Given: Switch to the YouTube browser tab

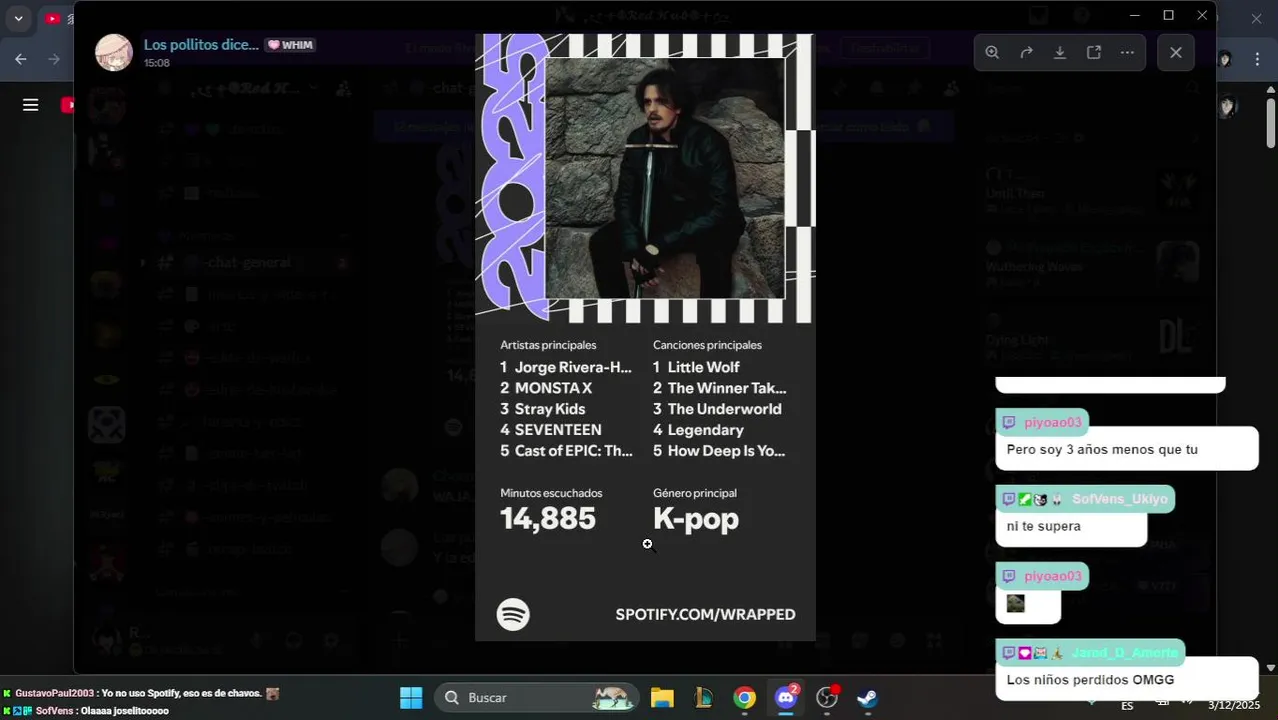Looking at the screenshot, I should pyautogui.click(x=53, y=18).
